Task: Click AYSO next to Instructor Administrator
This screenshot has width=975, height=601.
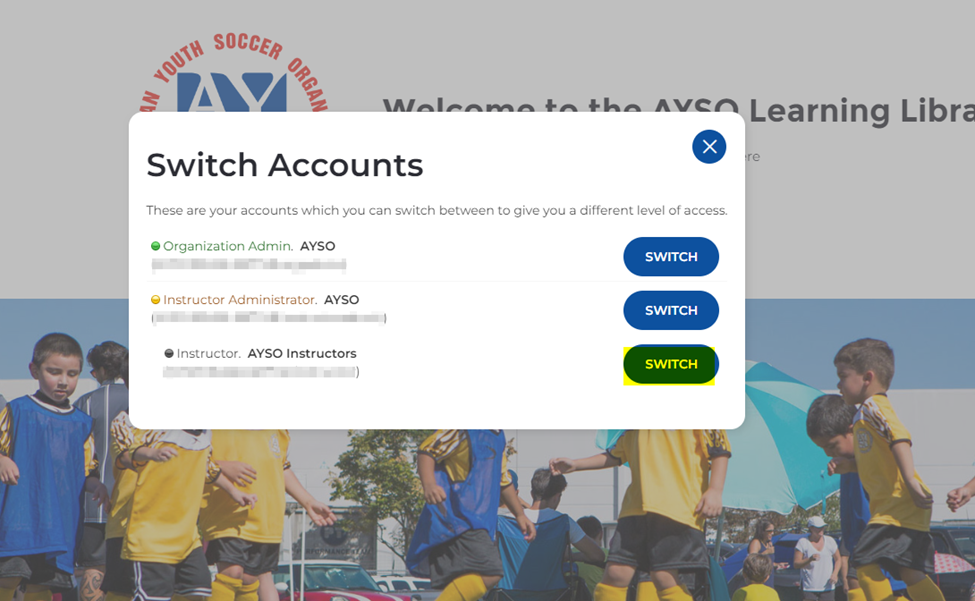Action: pyautogui.click(x=341, y=300)
